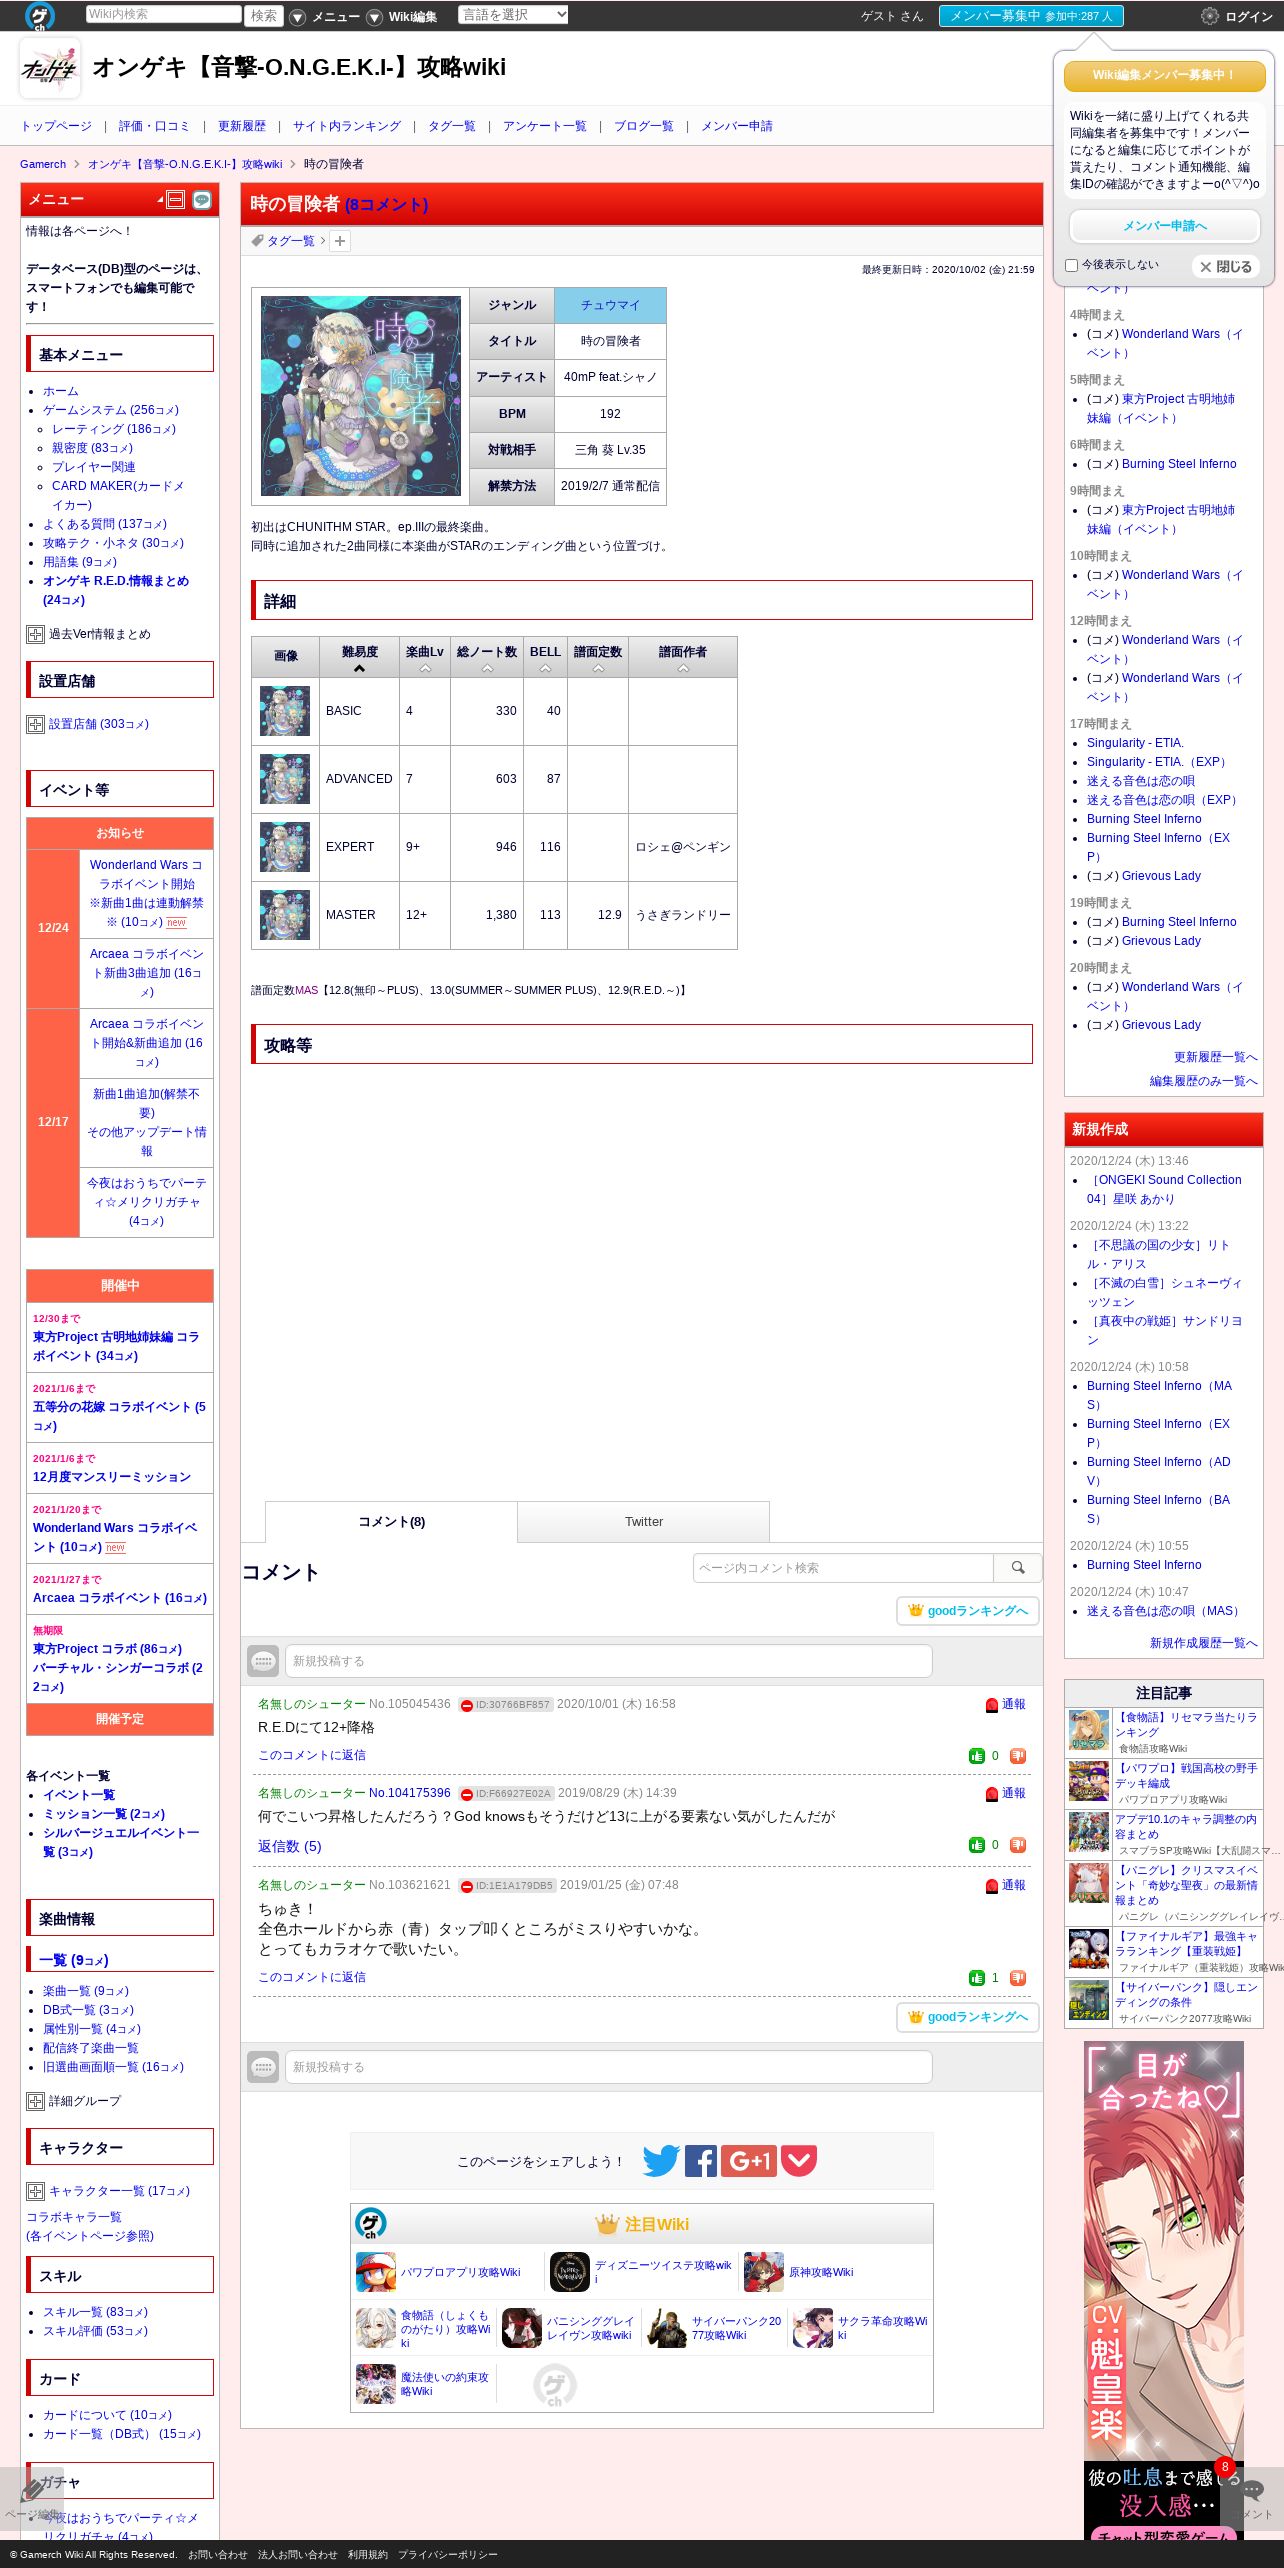Click the 時の冒険者 album jacket image

tap(361, 396)
